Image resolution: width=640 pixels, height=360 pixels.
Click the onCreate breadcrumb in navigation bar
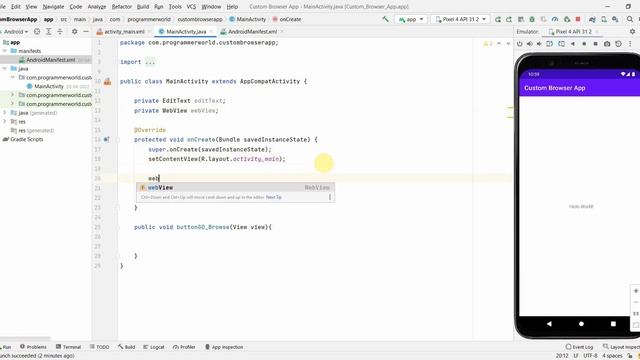click(287, 19)
